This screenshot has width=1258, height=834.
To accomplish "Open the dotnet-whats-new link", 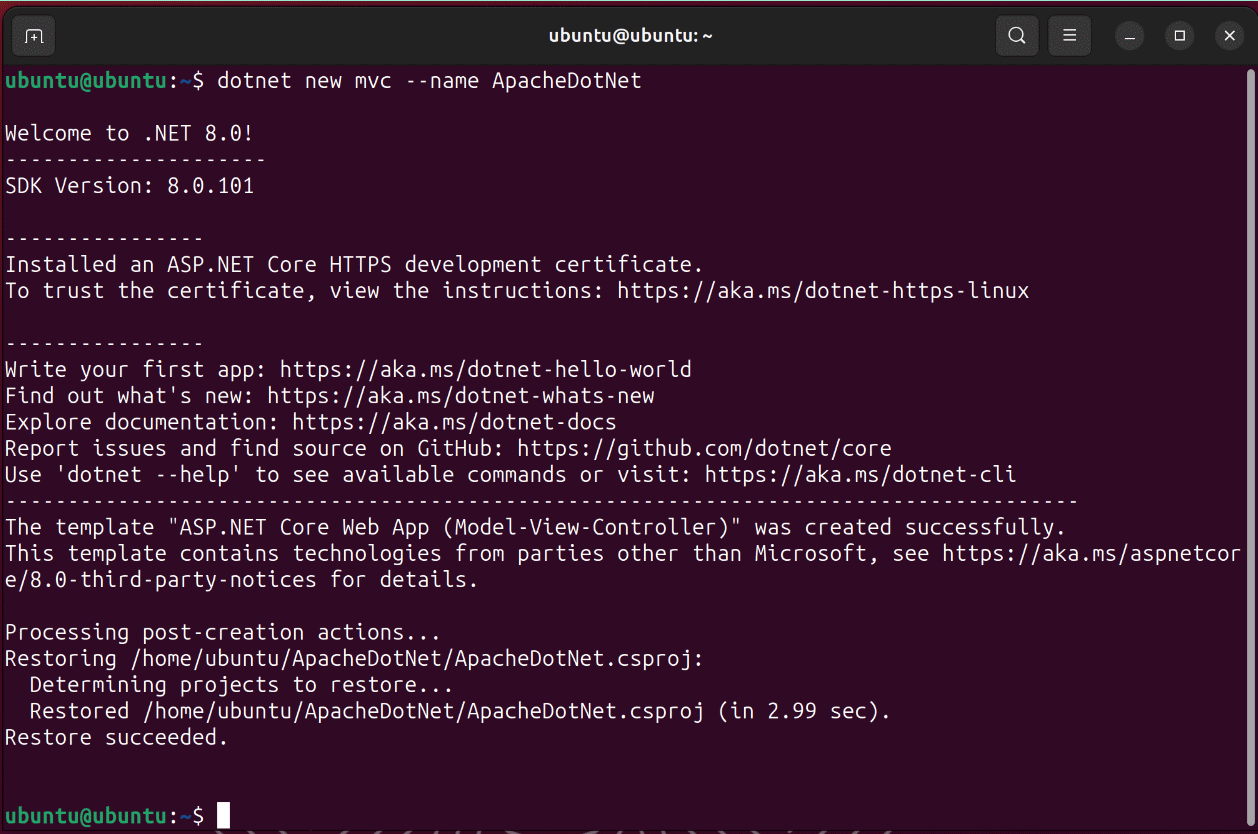I will [x=461, y=396].
